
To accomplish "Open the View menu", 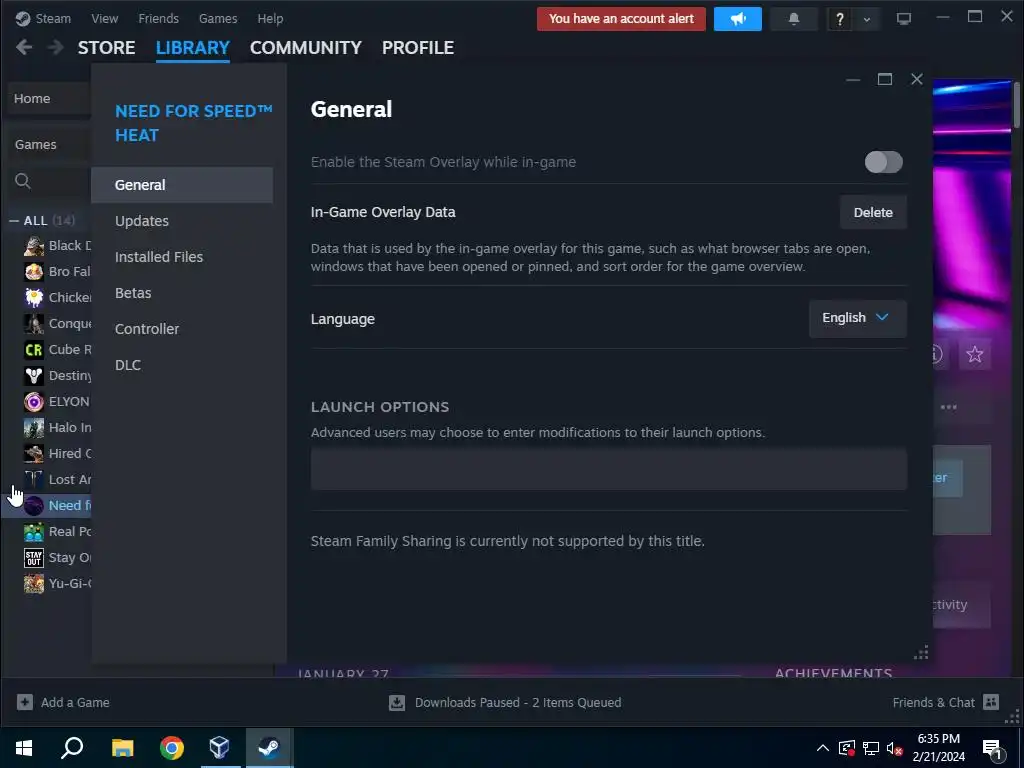I will 104,18.
